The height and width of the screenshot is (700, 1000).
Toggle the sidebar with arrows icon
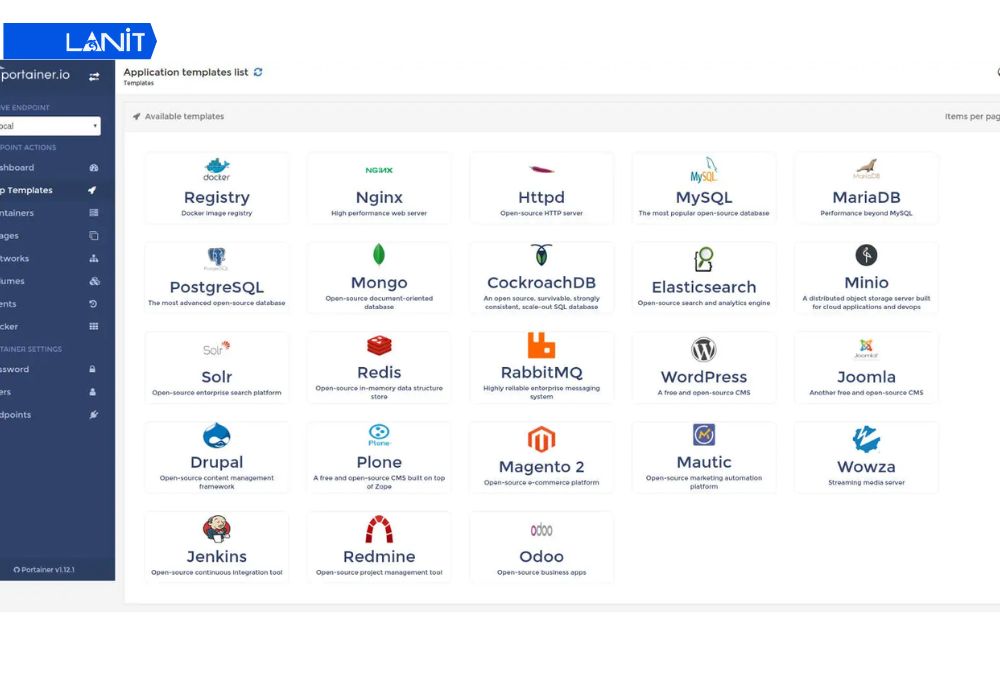pos(94,77)
